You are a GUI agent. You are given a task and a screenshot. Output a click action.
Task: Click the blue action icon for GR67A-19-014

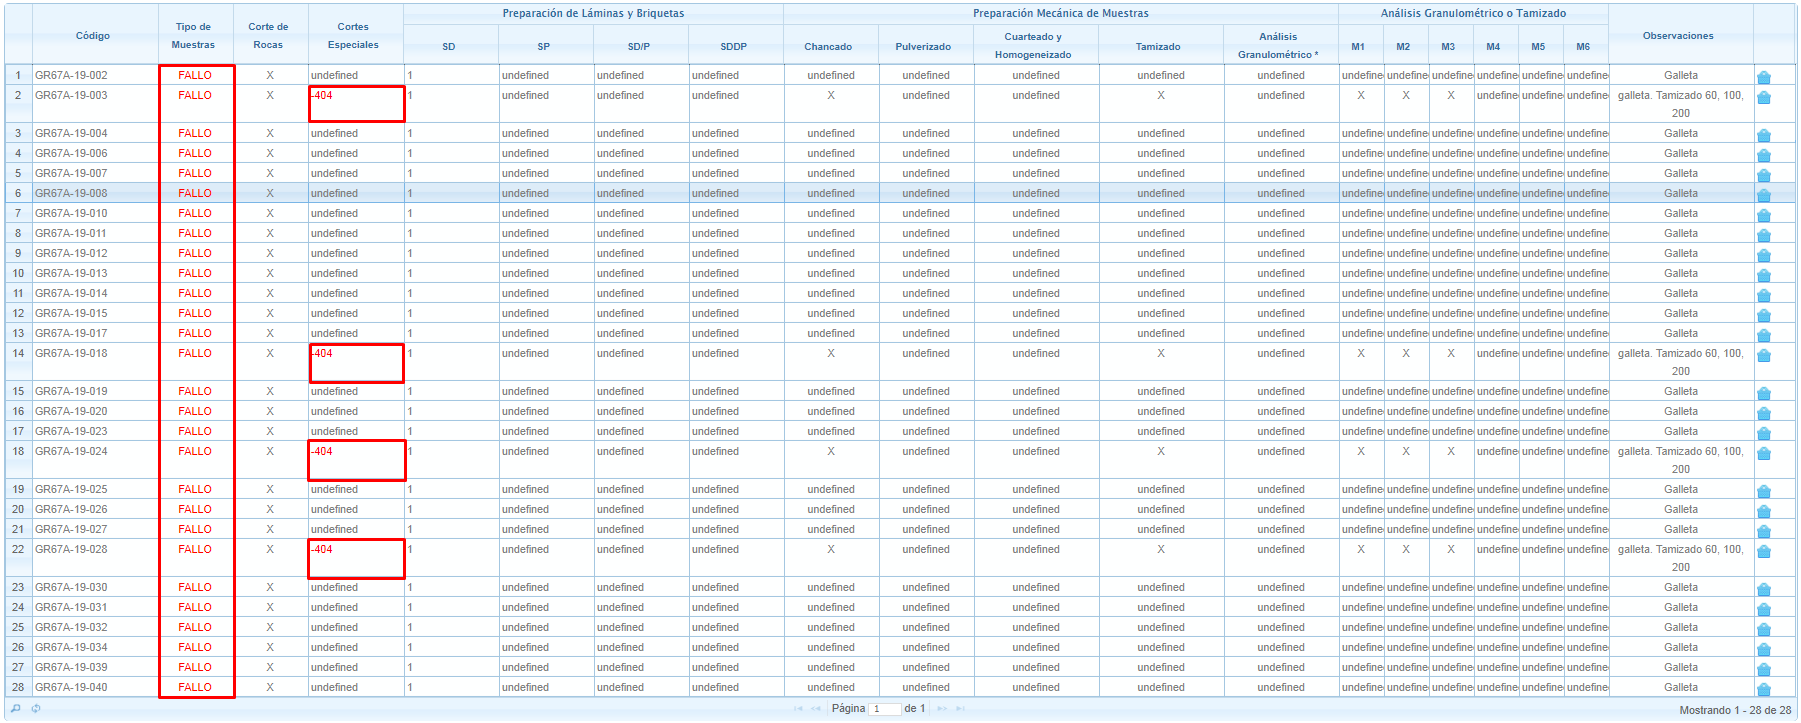click(1764, 295)
